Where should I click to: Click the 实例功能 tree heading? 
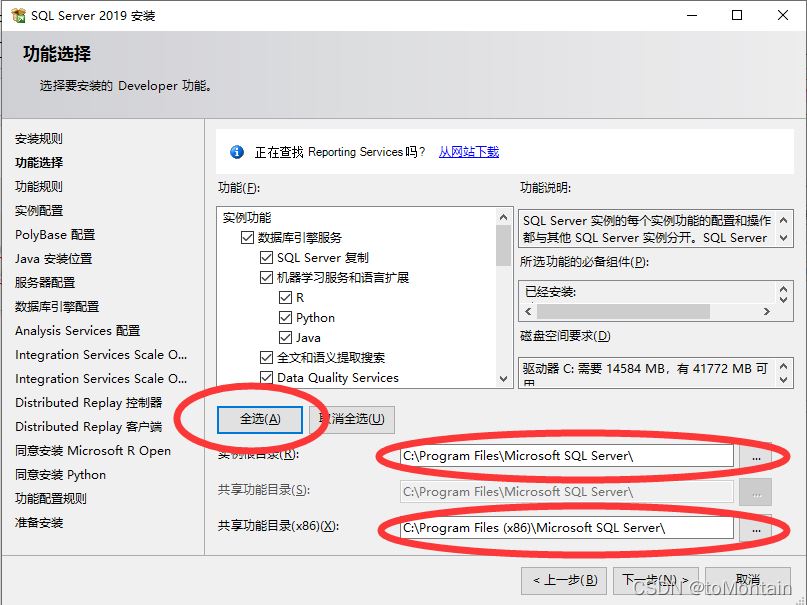point(247,218)
